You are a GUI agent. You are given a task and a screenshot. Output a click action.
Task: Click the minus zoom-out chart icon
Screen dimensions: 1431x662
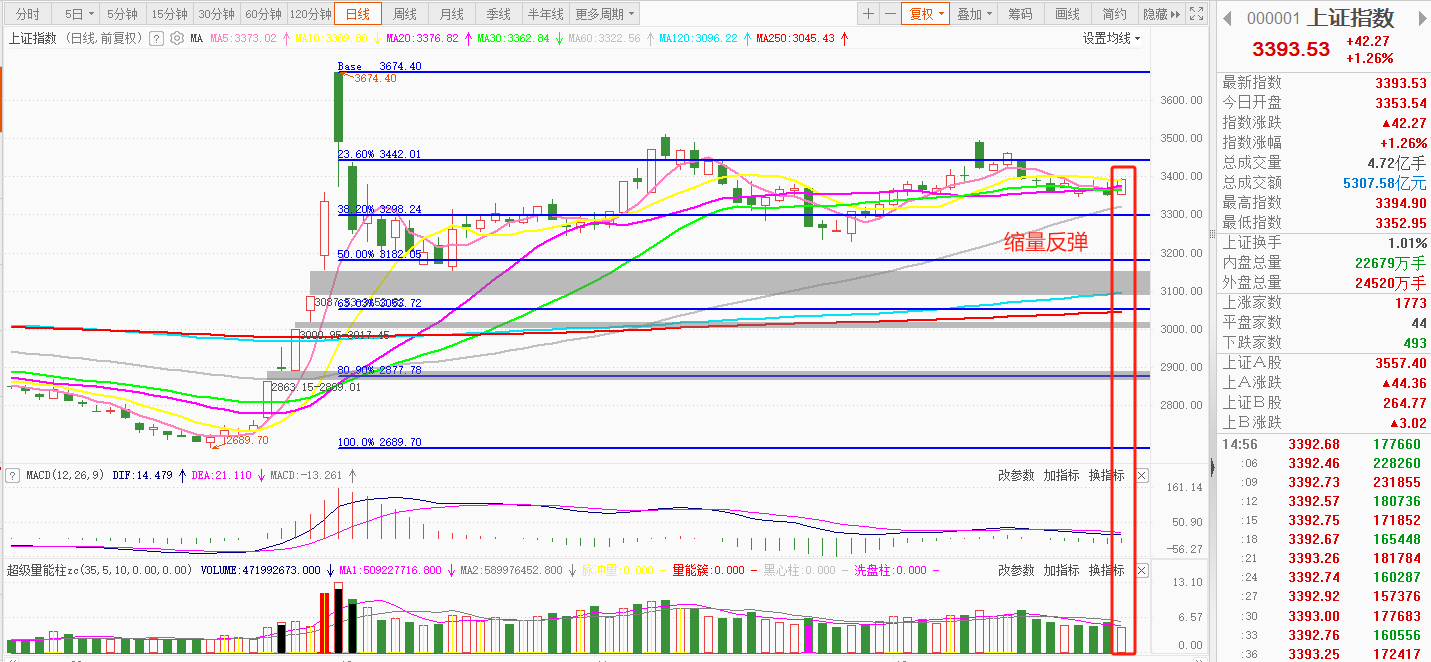(x=889, y=14)
